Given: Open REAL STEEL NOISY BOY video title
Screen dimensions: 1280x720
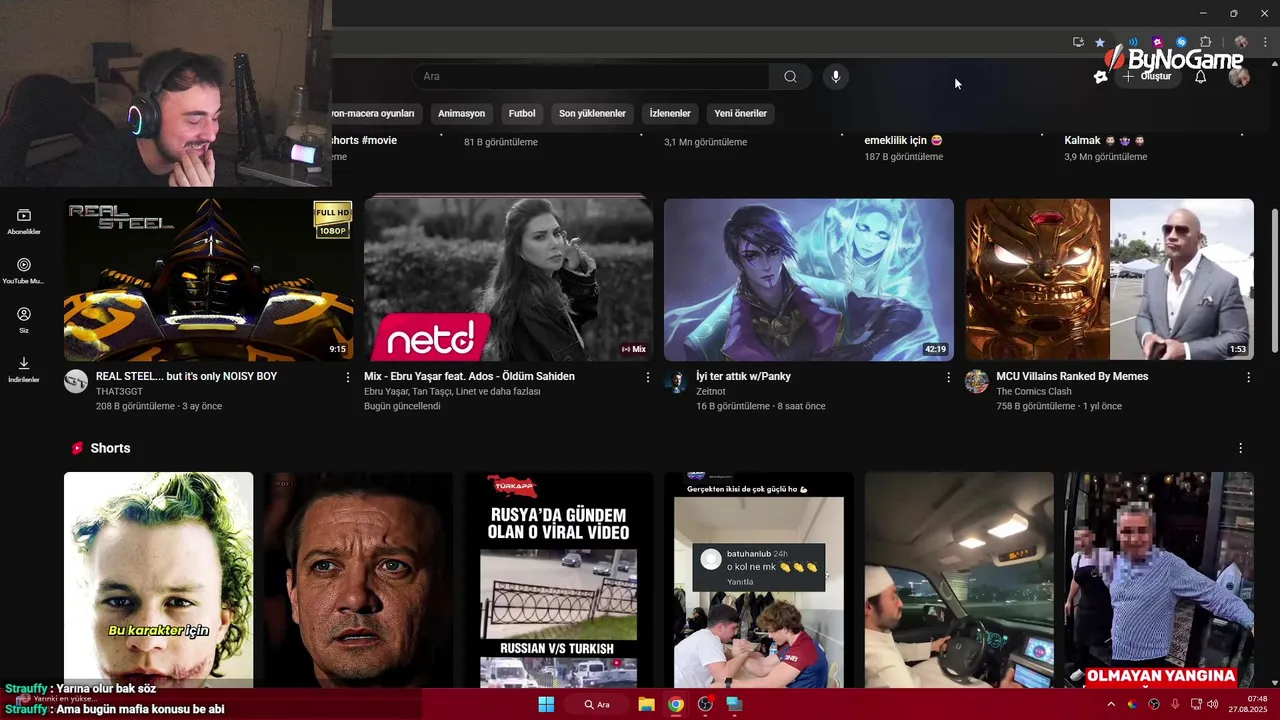Looking at the screenshot, I should pos(186,377).
